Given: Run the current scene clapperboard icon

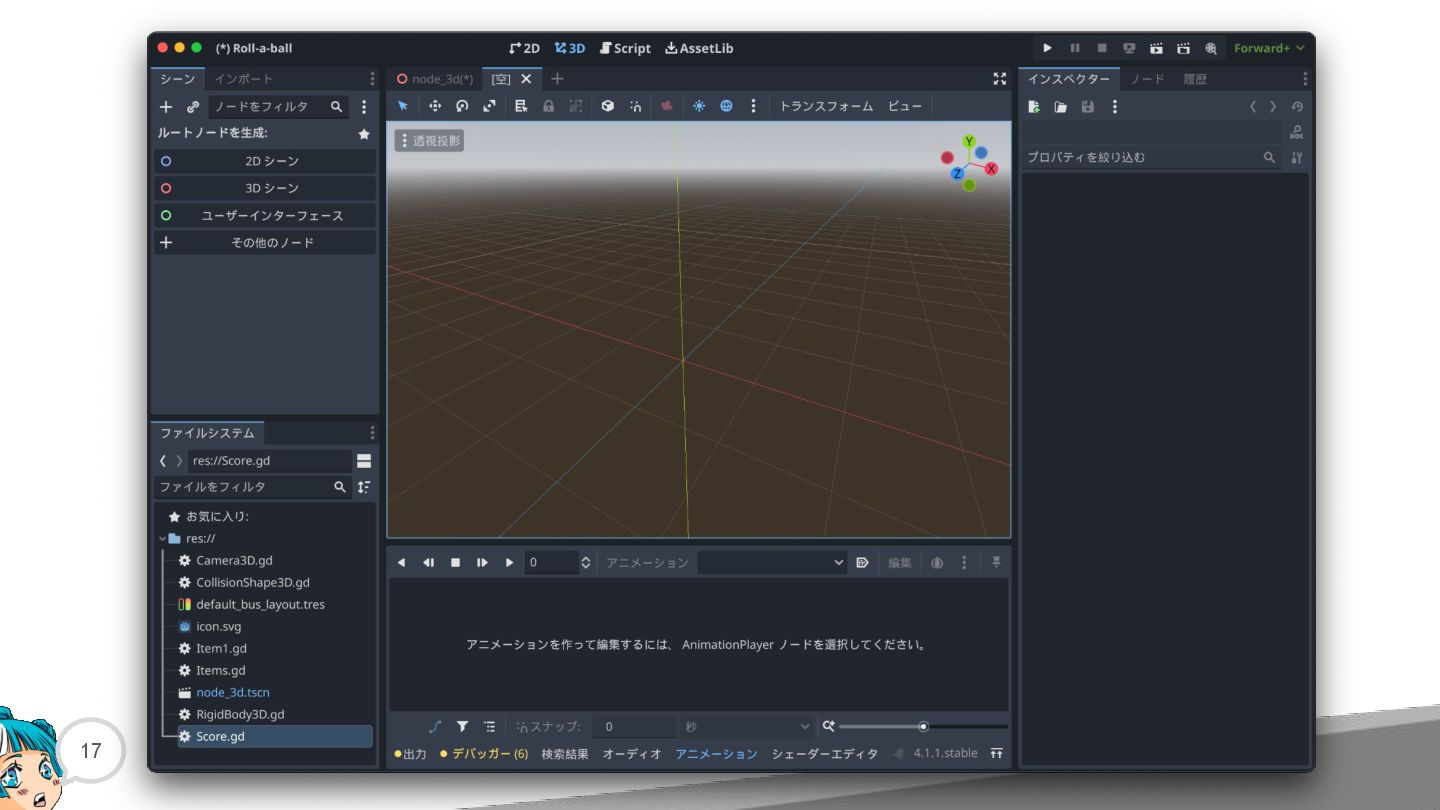Looking at the screenshot, I should tap(1156, 48).
